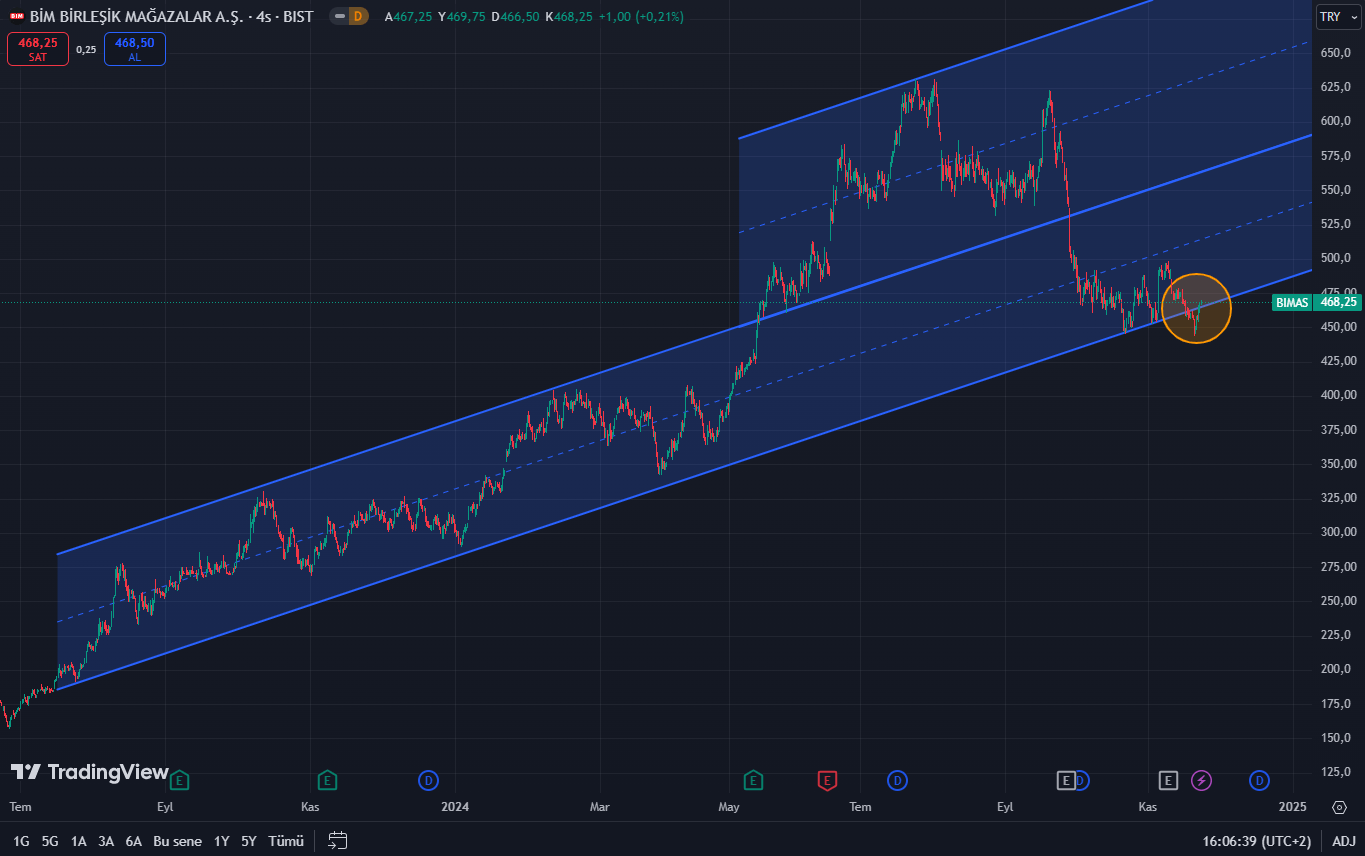Click the purple lightning bolt event marker

click(1201, 780)
